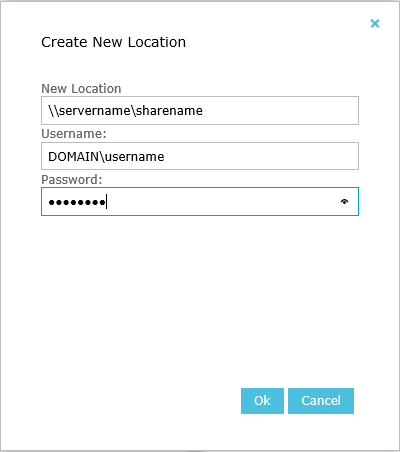Place cursor on "sharename" in the path

tap(169, 111)
